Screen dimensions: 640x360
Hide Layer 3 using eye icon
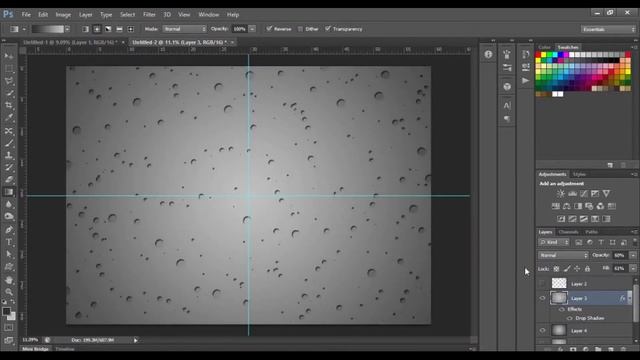point(542,298)
